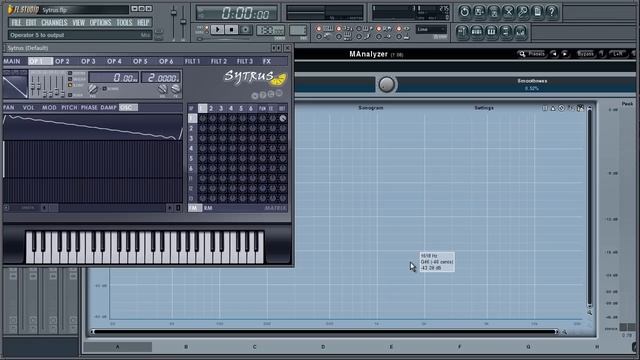The height and width of the screenshot is (360, 640).
Task: Click the save project toolbar icon
Action: 479,12
